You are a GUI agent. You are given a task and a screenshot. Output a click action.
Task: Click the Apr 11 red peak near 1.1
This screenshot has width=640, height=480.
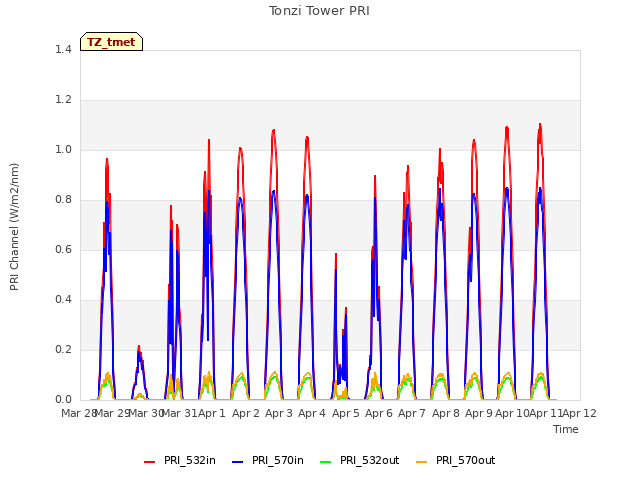[x=540, y=124]
